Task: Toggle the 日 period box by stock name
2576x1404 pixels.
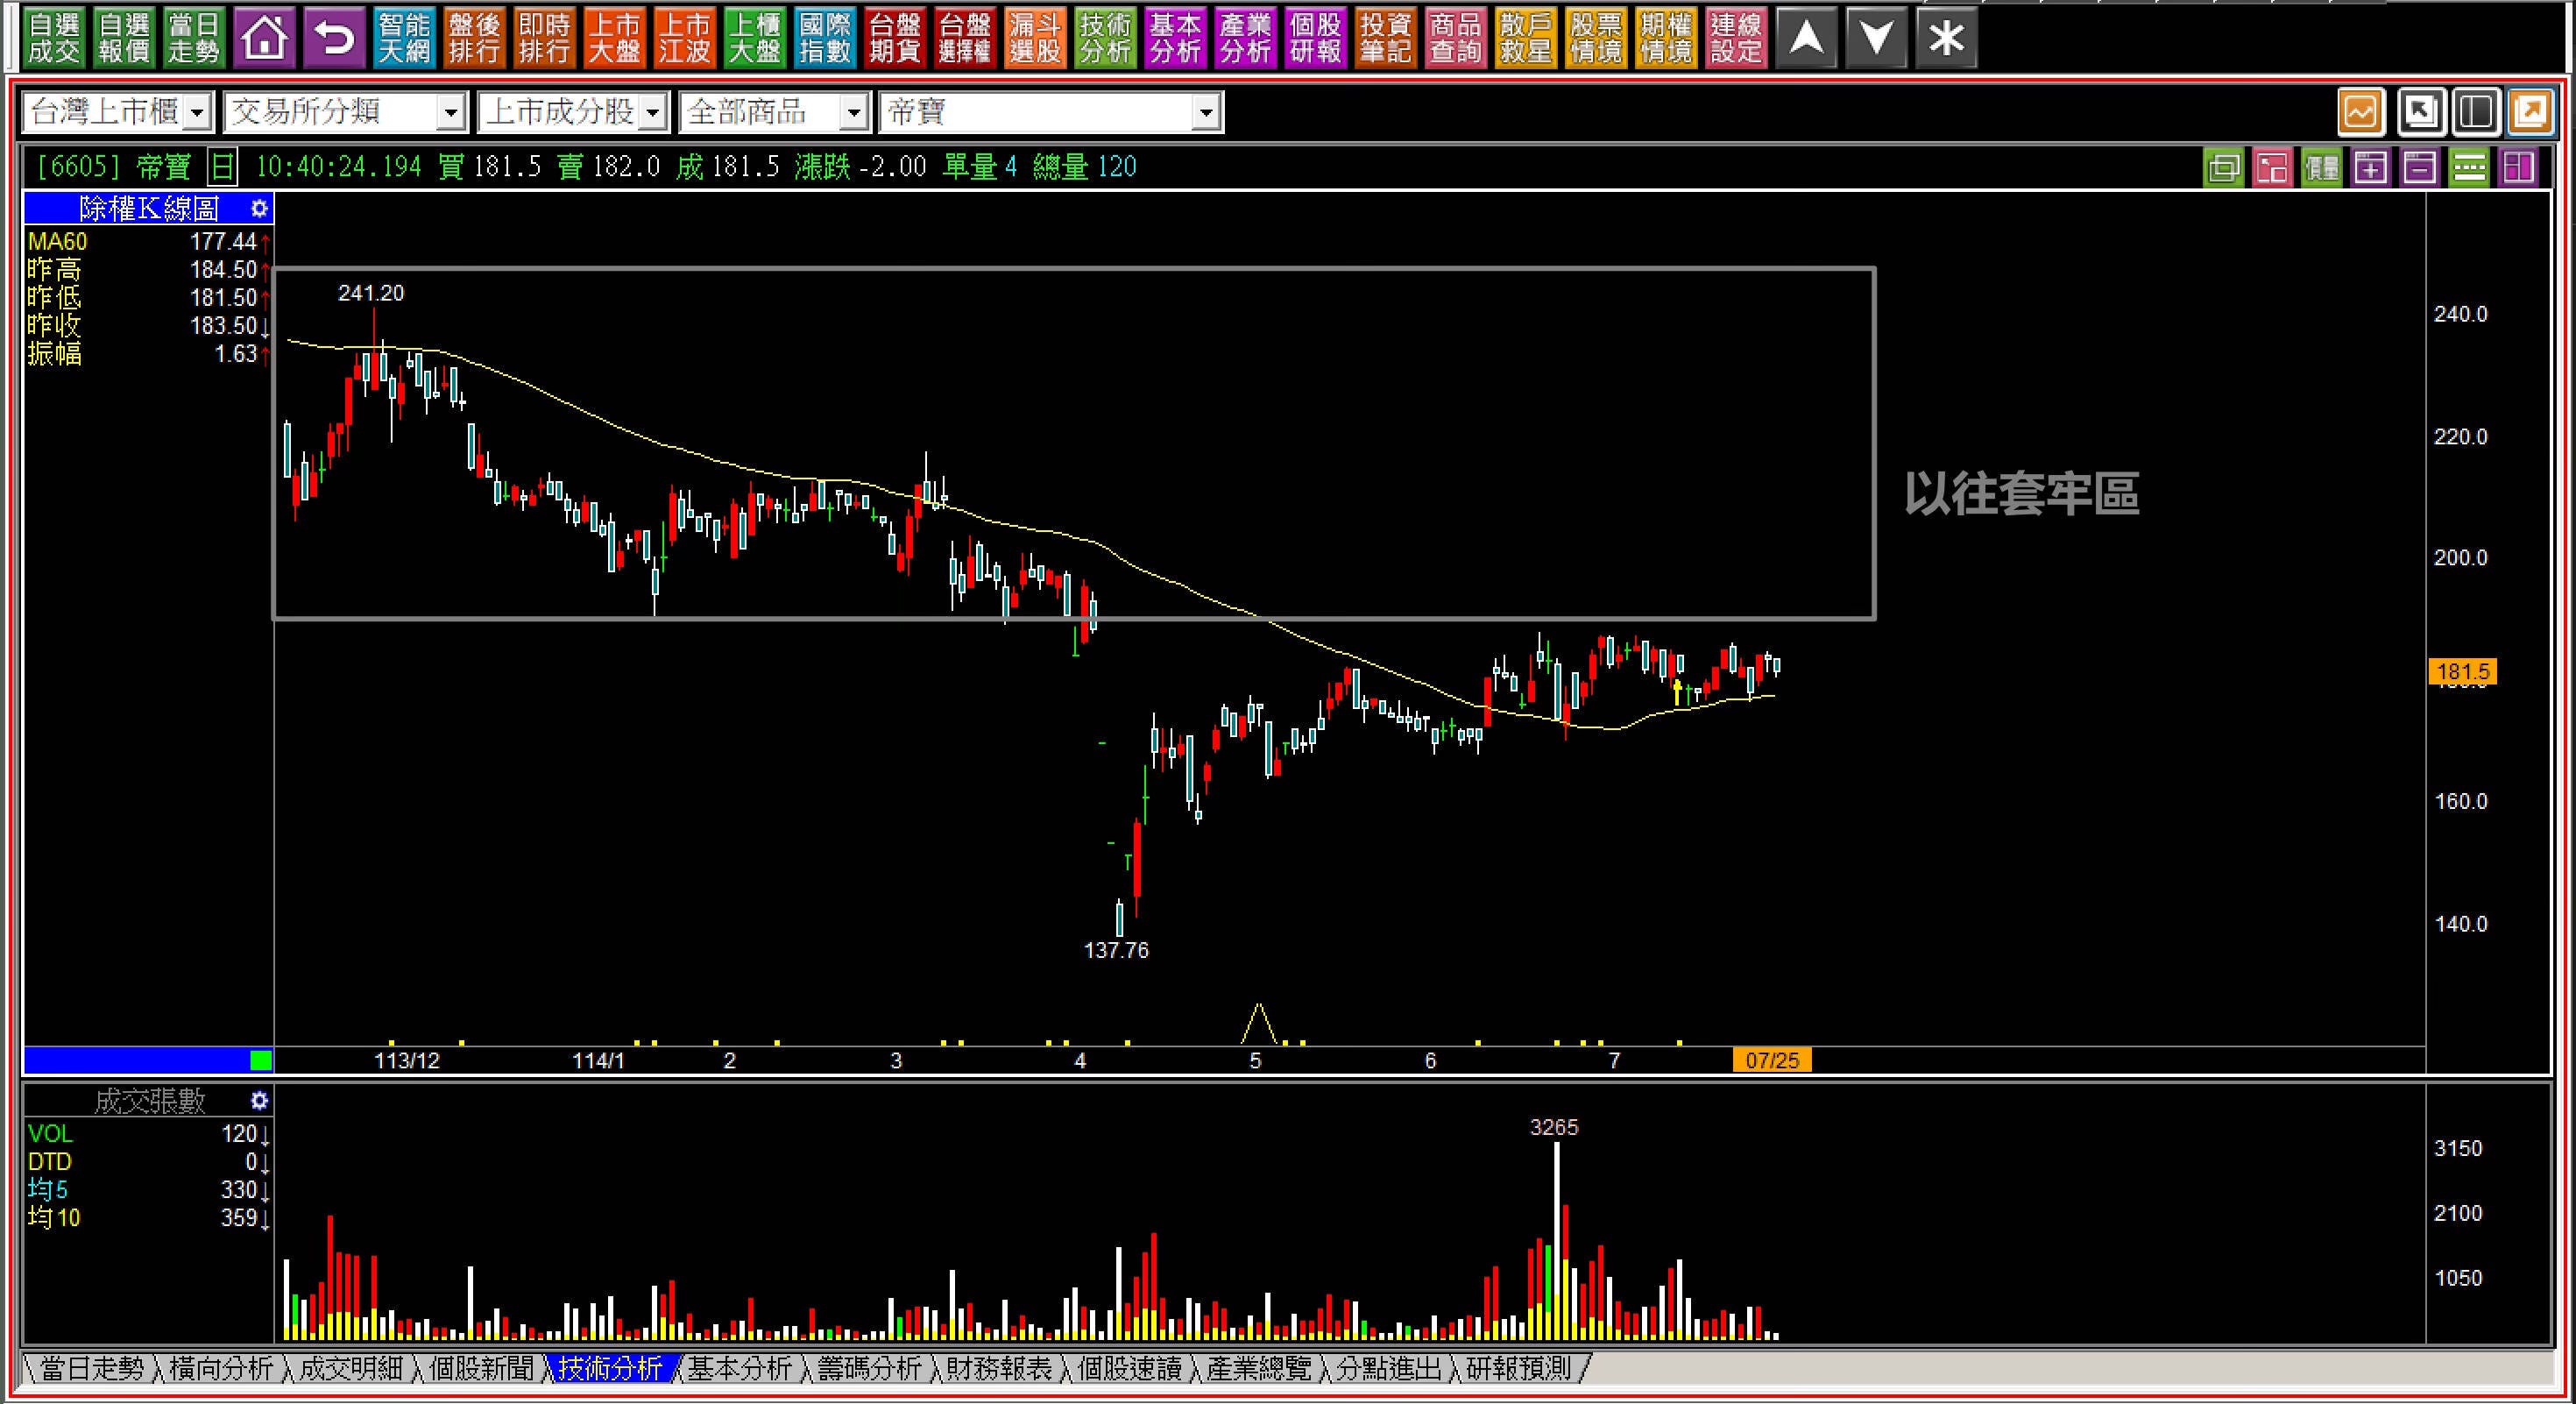Action: (x=222, y=167)
